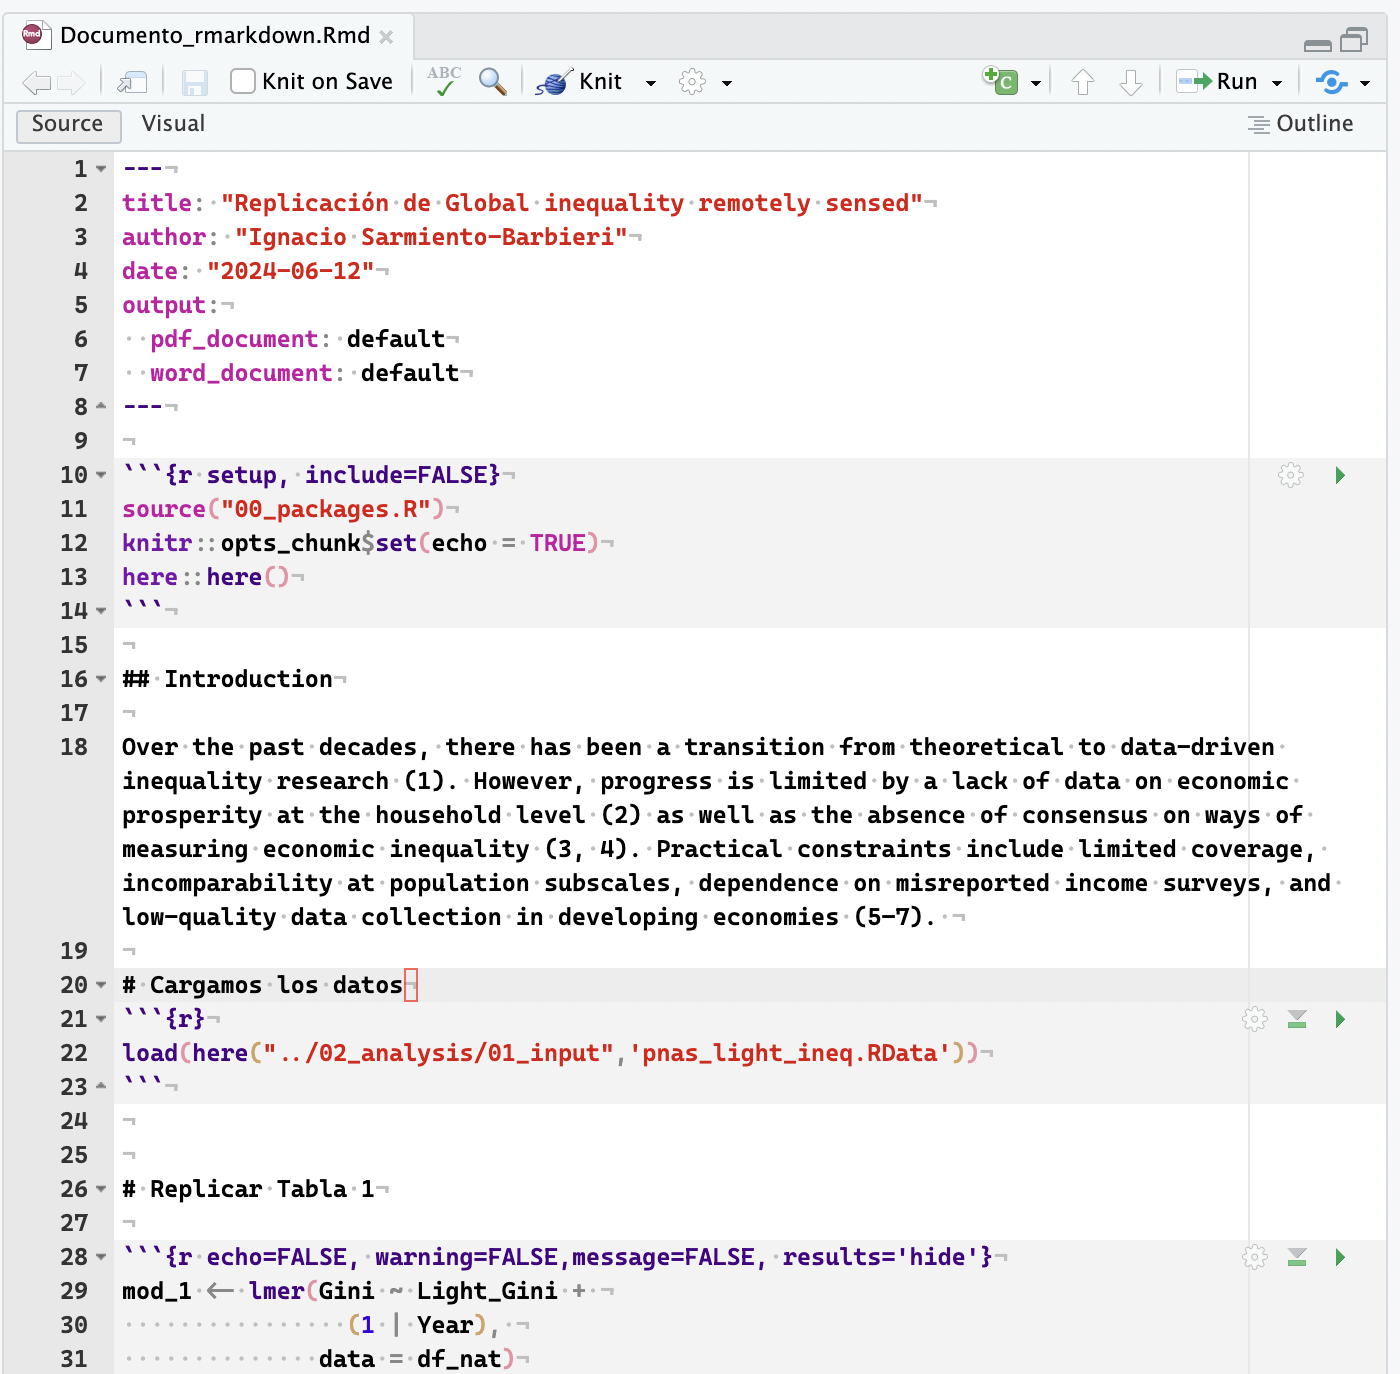Open the Knit dropdown arrow

(x=651, y=83)
